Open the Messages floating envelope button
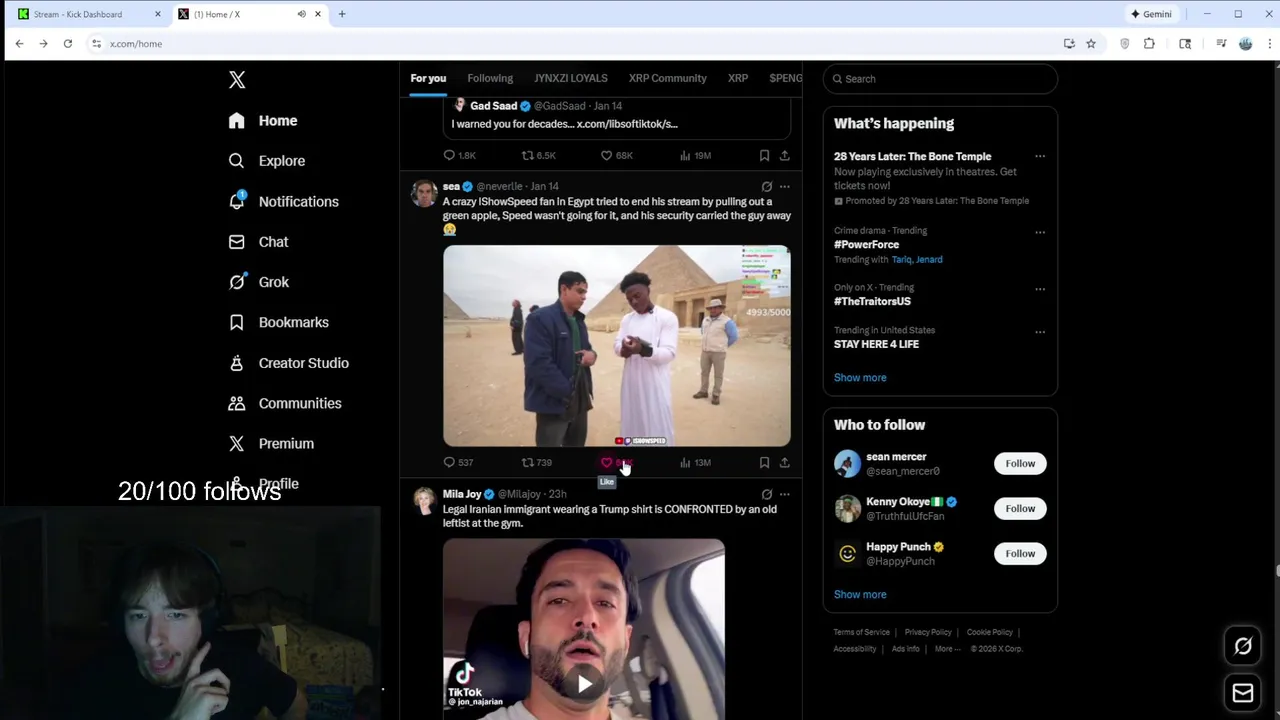The image size is (1280, 720). 1243,694
